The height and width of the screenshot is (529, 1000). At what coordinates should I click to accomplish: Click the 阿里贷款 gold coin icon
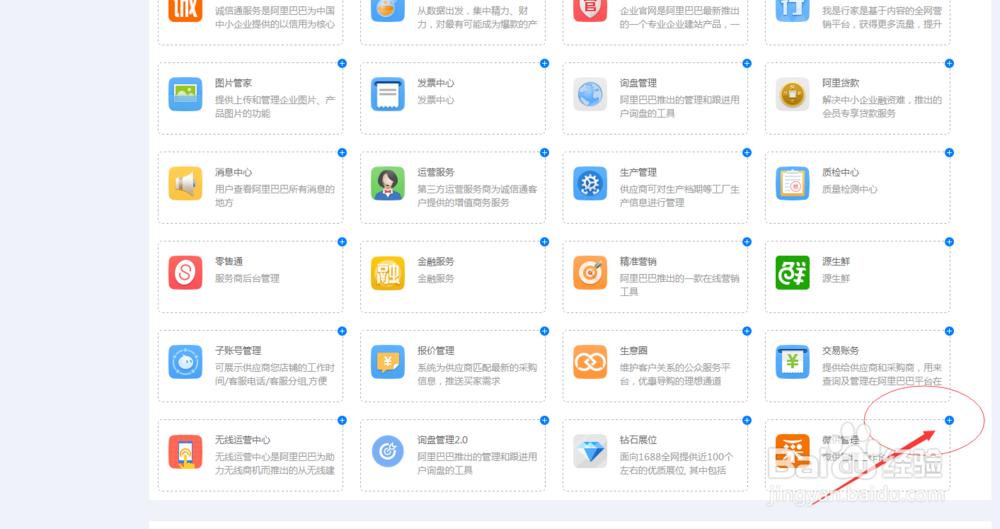pos(792,94)
